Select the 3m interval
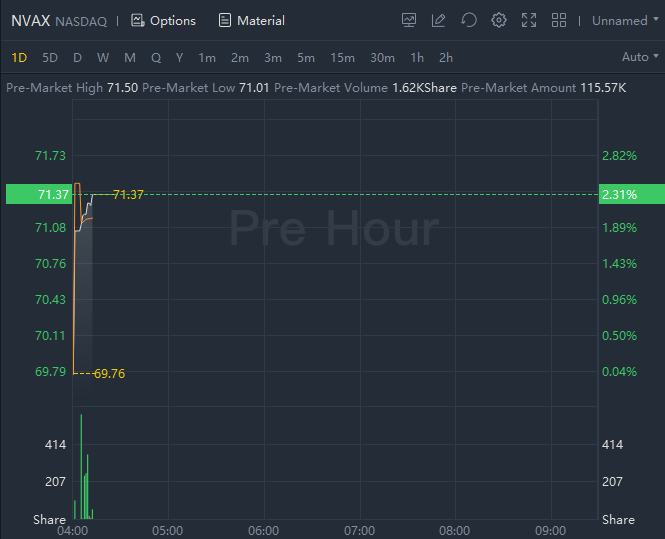This screenshot has height=539, width=665. tap(273, 58)
